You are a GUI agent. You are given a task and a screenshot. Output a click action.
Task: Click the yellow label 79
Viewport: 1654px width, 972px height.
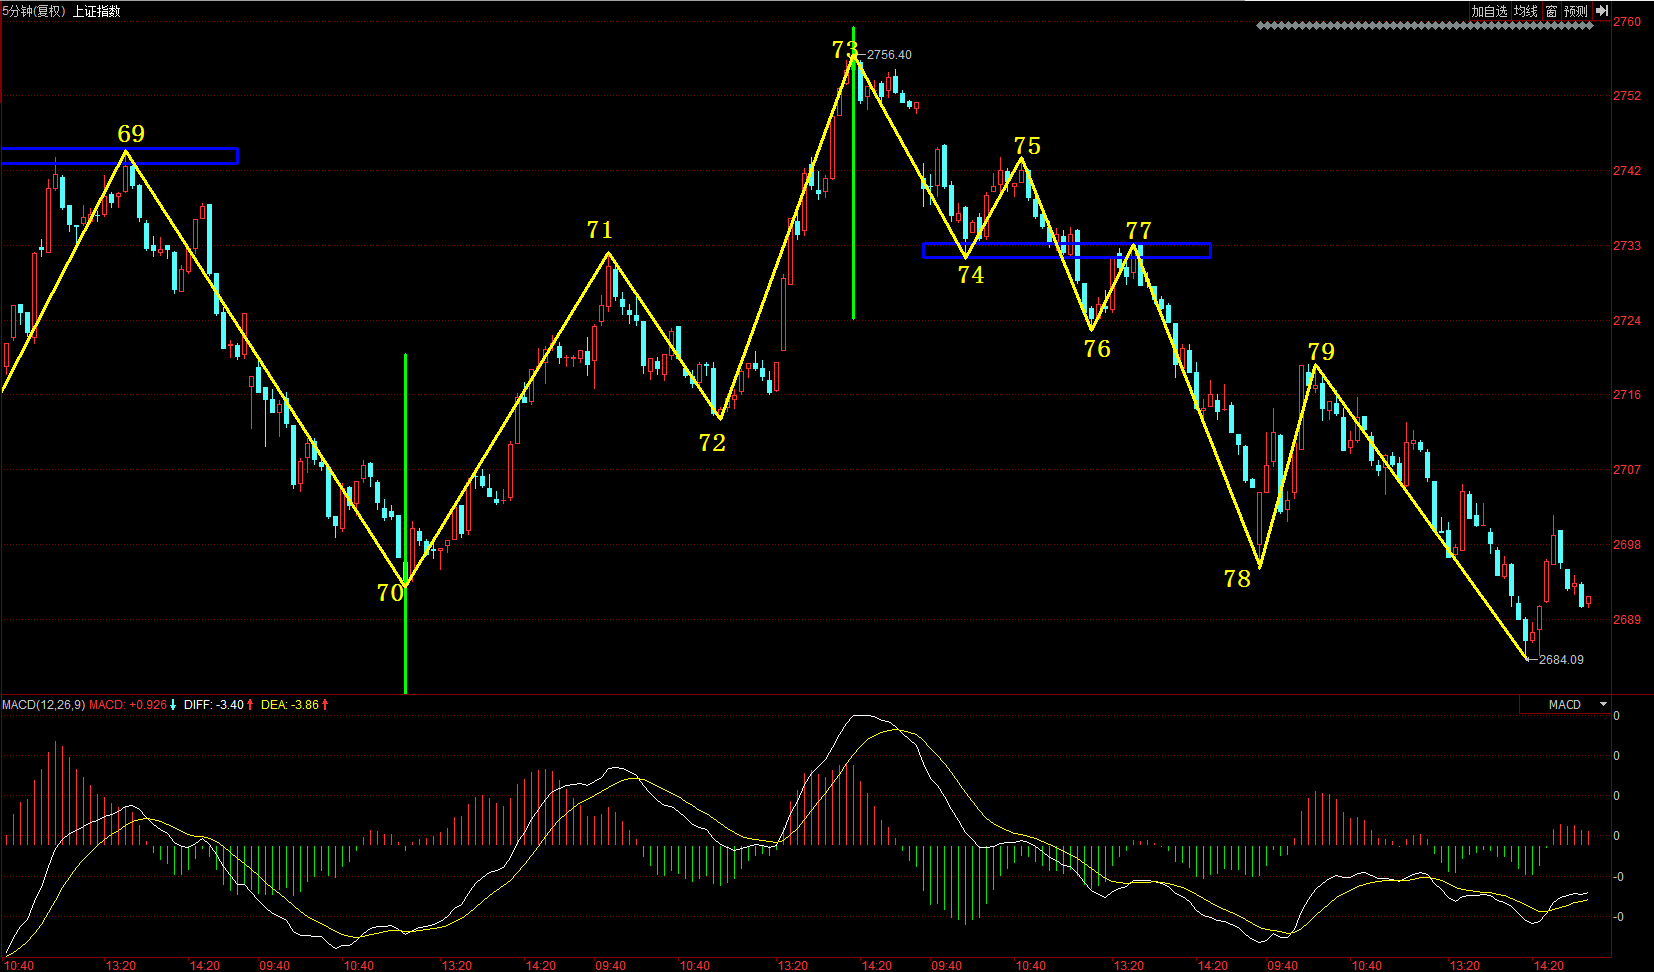(1321, 352)
